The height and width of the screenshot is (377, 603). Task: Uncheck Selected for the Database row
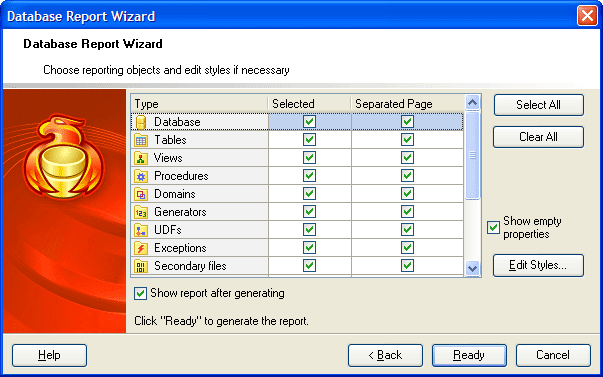click(x=310, y=122)
